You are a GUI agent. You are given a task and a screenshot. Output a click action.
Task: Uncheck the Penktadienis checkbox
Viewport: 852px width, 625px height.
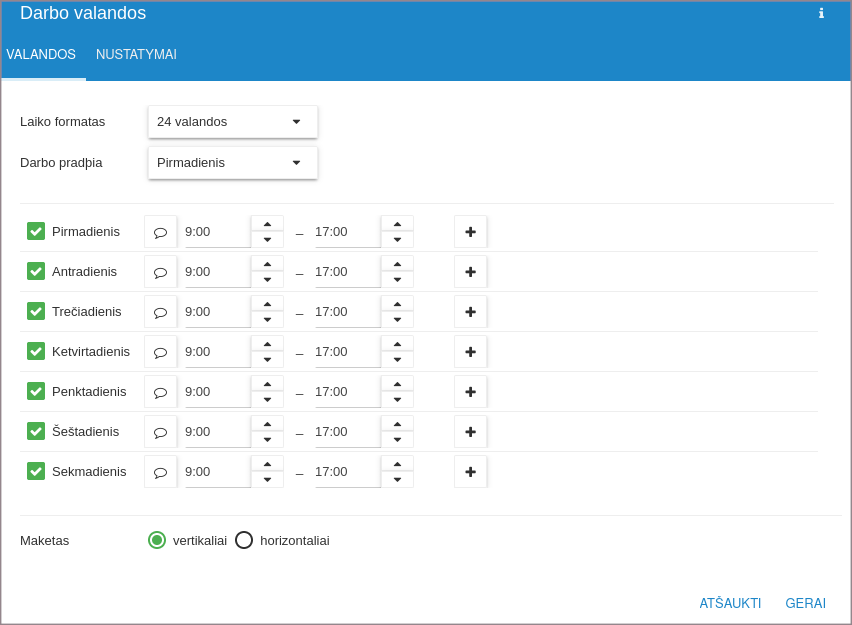pos(36,391)
